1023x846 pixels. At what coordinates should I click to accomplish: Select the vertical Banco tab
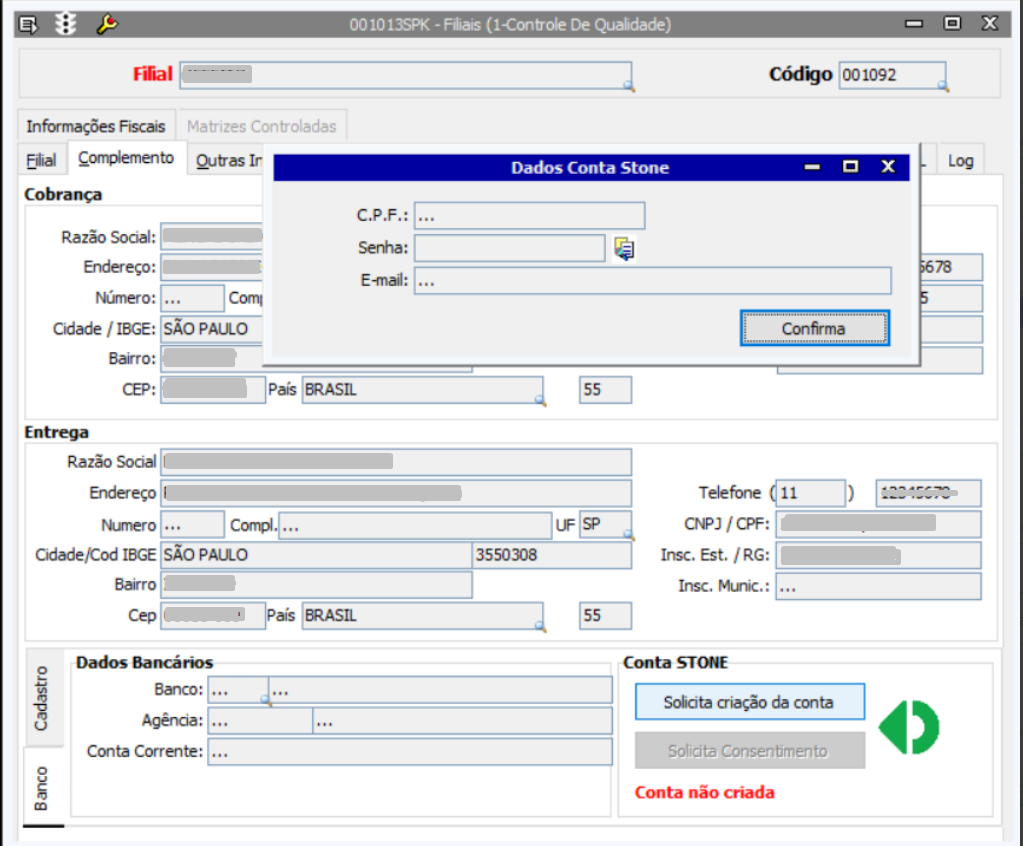[42, 787]
